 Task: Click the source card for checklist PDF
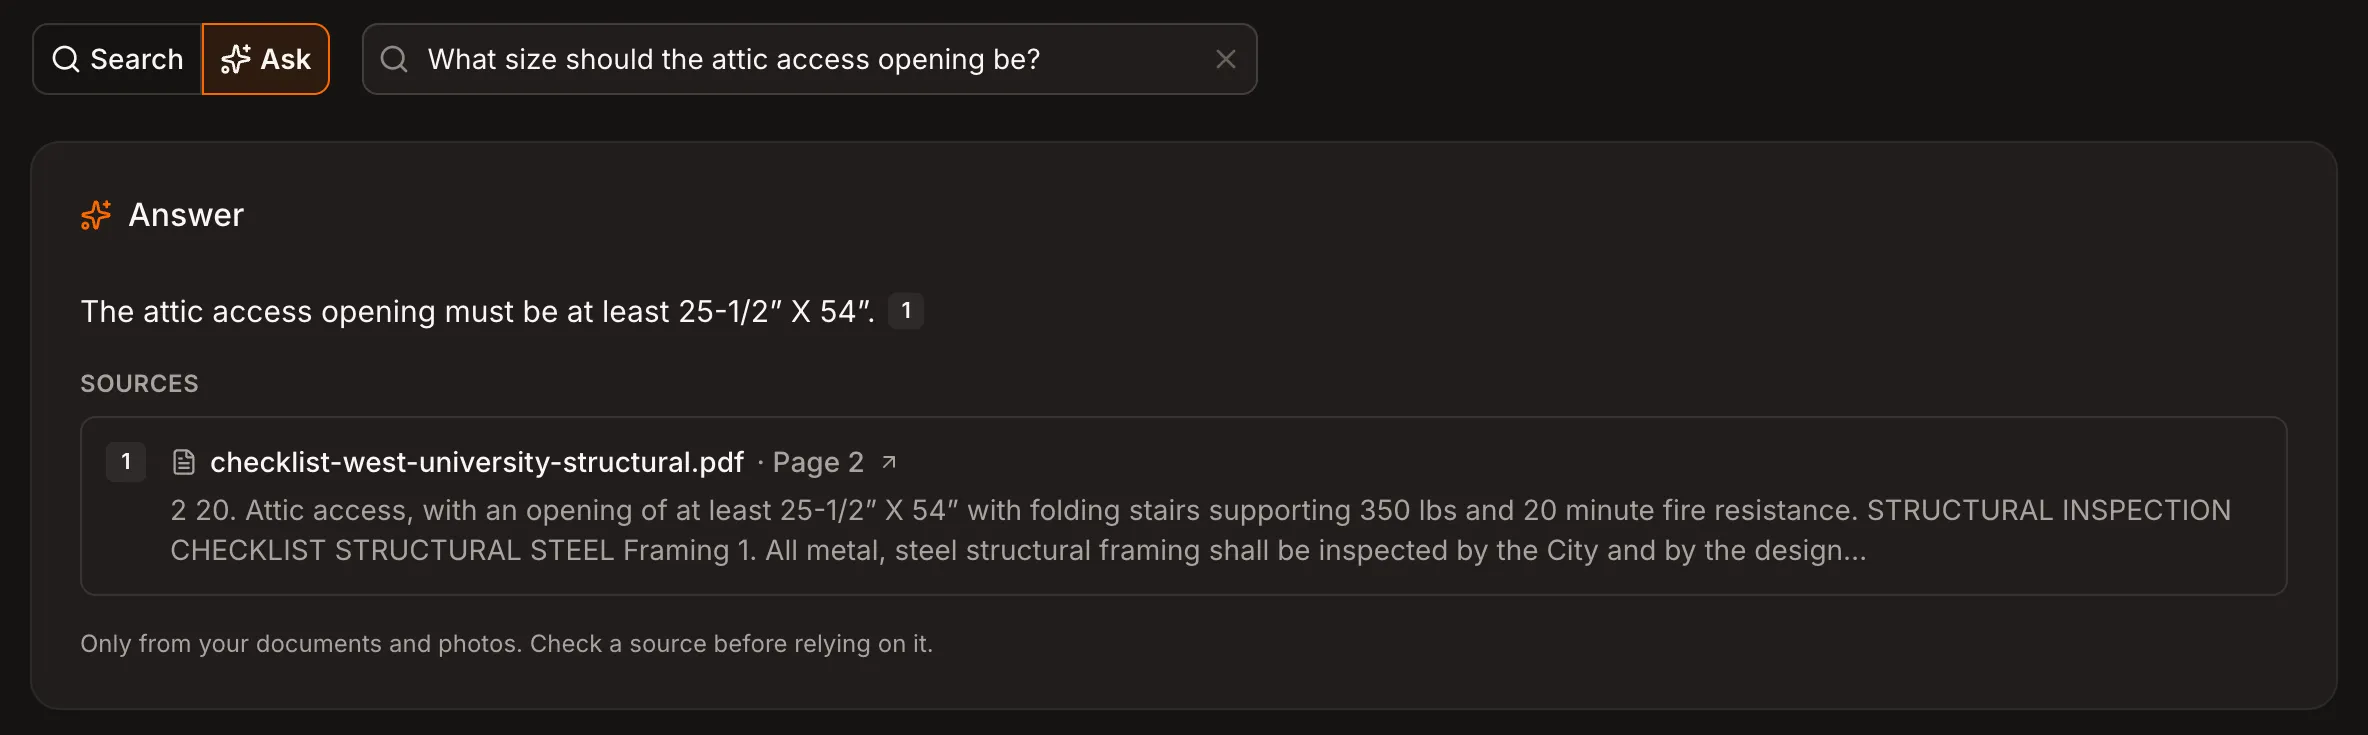1183,506
